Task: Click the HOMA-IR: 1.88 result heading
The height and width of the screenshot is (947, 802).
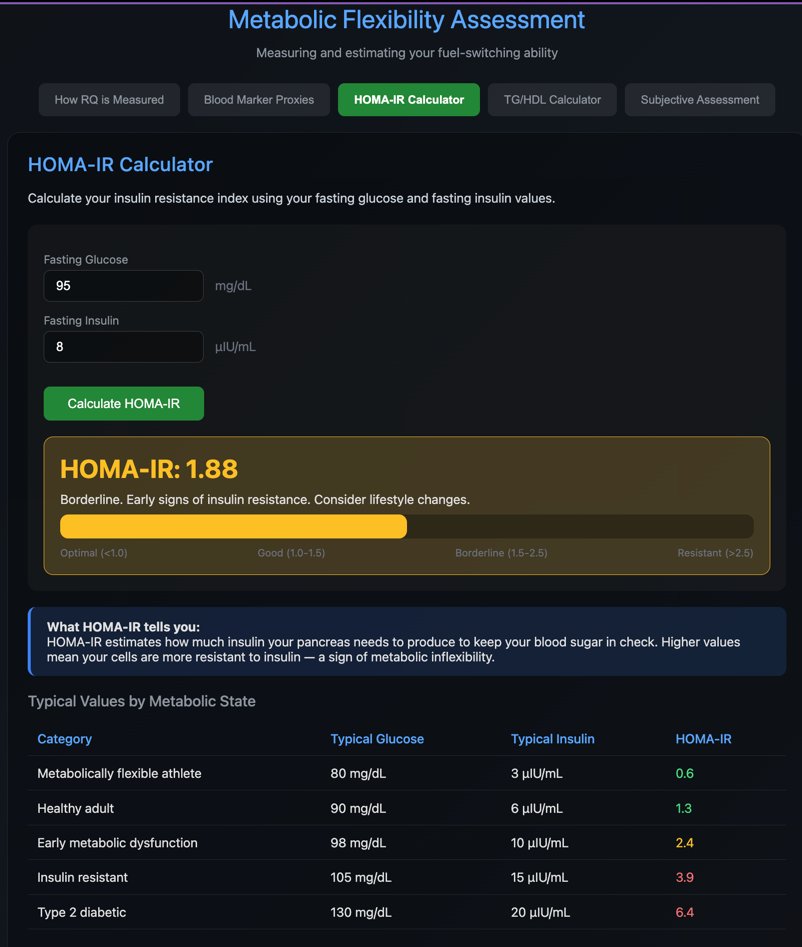Action: [x=149, y=469]
